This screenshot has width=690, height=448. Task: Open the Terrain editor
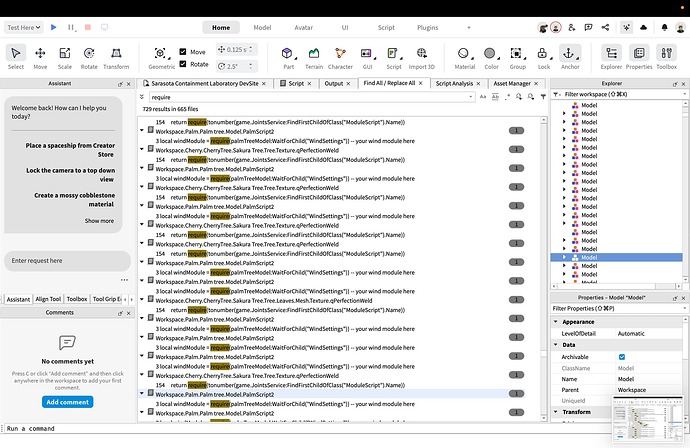(x=314, y=58)
